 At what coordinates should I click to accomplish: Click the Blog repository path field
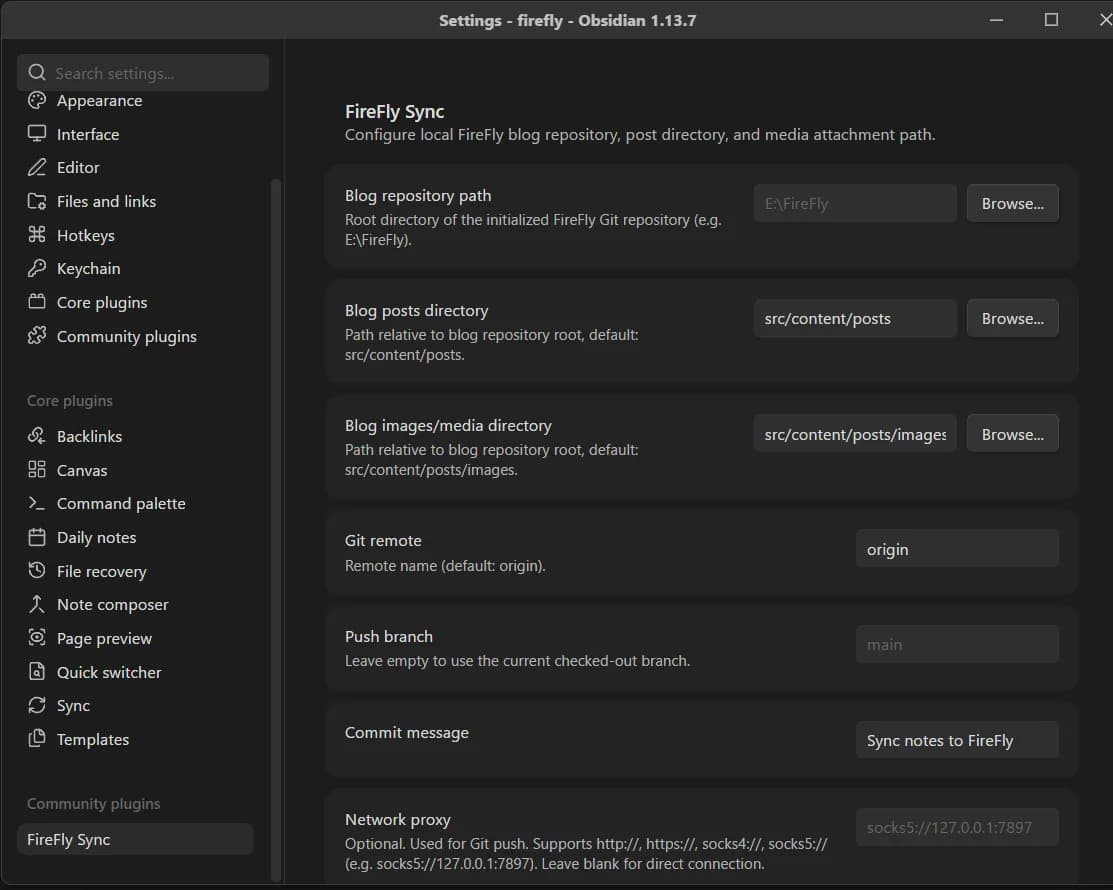pyautogui.click(x=855, y=204)
